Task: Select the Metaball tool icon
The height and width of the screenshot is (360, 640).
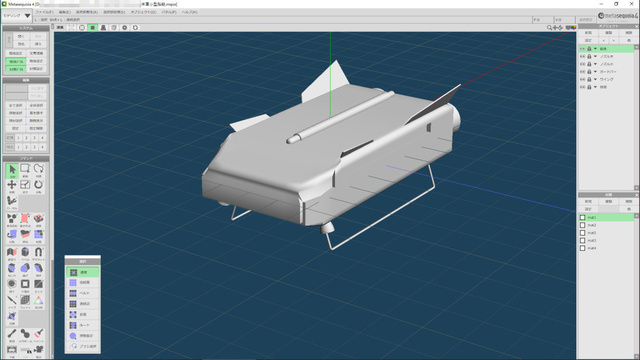Action: pyautogui.click(x=25, y=335)
